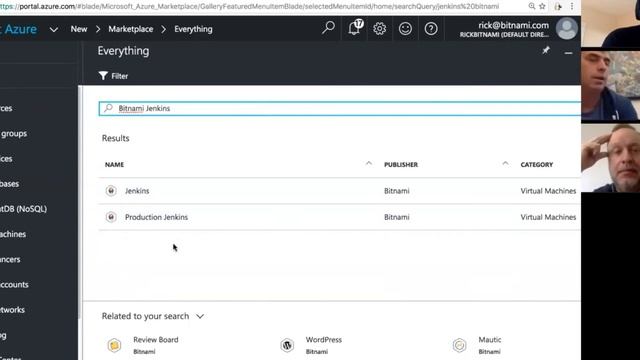The image size is (640, 360).
Task: Click the user avatar picture
Action: pos(567,29)
